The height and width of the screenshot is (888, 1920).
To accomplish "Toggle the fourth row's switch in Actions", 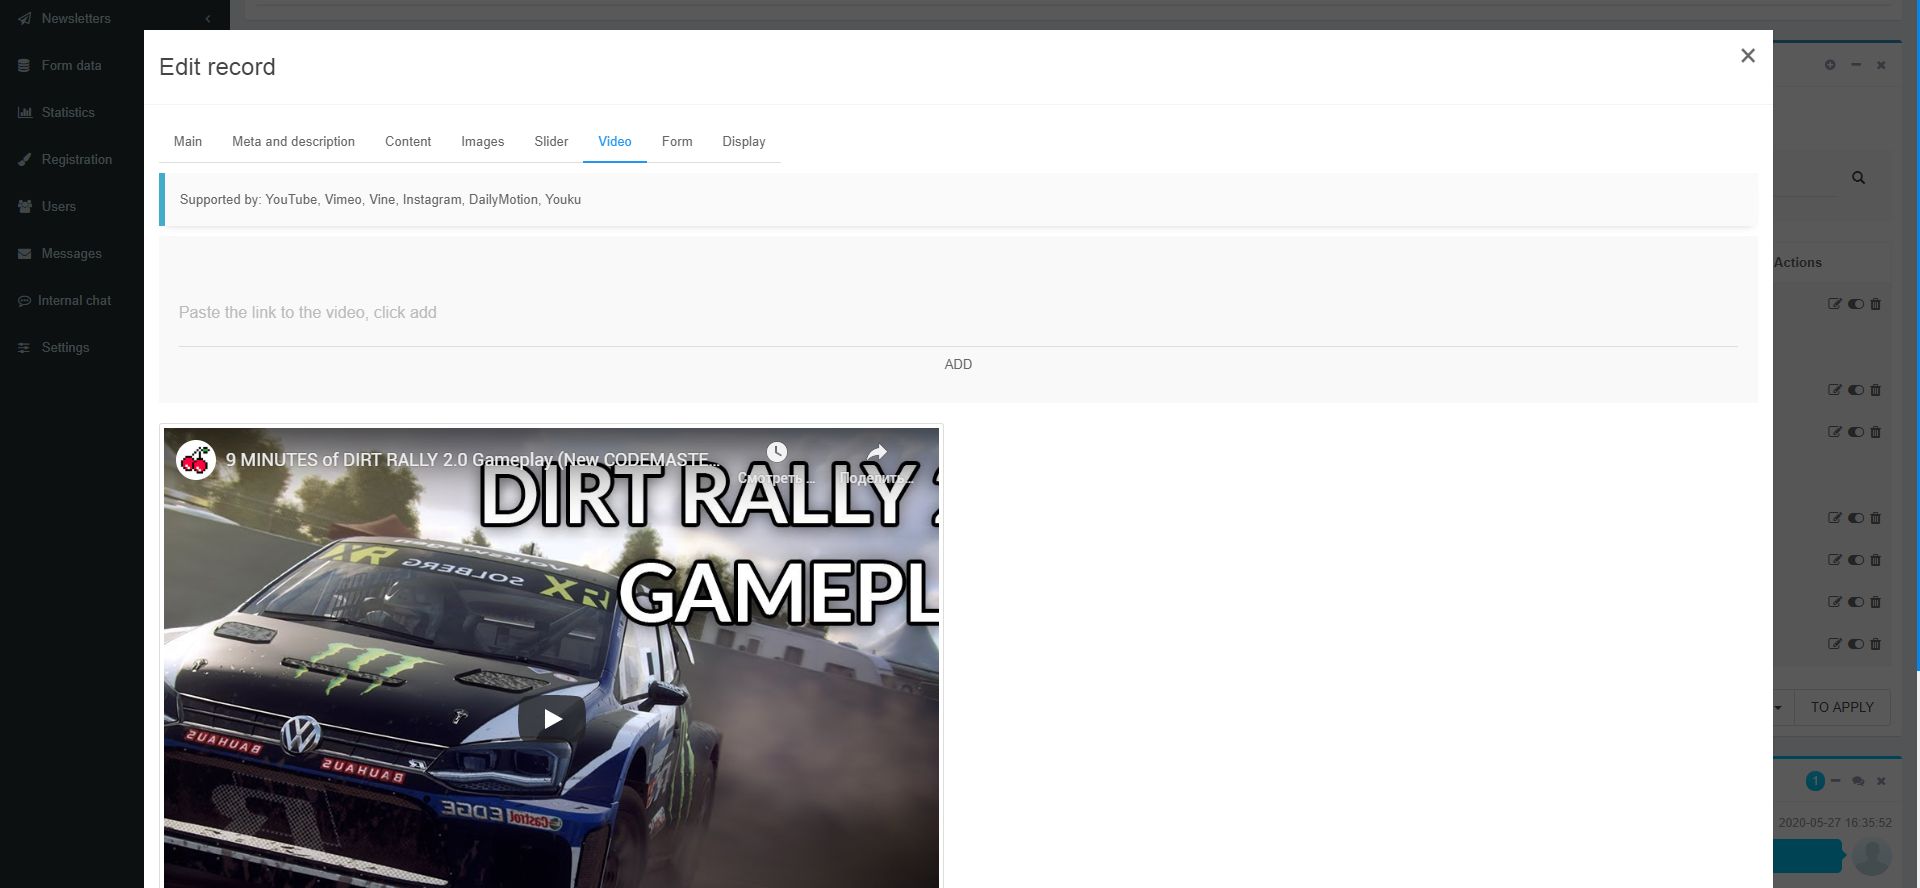I will [1856, 518].
